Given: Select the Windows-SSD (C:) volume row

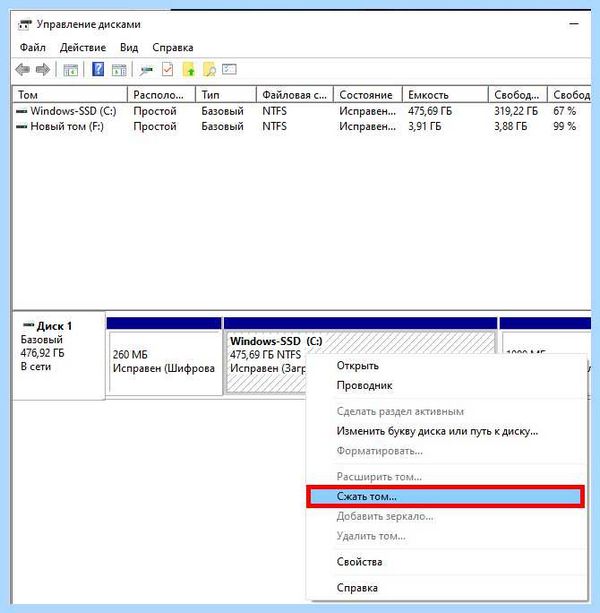Looking at the screenshot, I should (302, 111).
